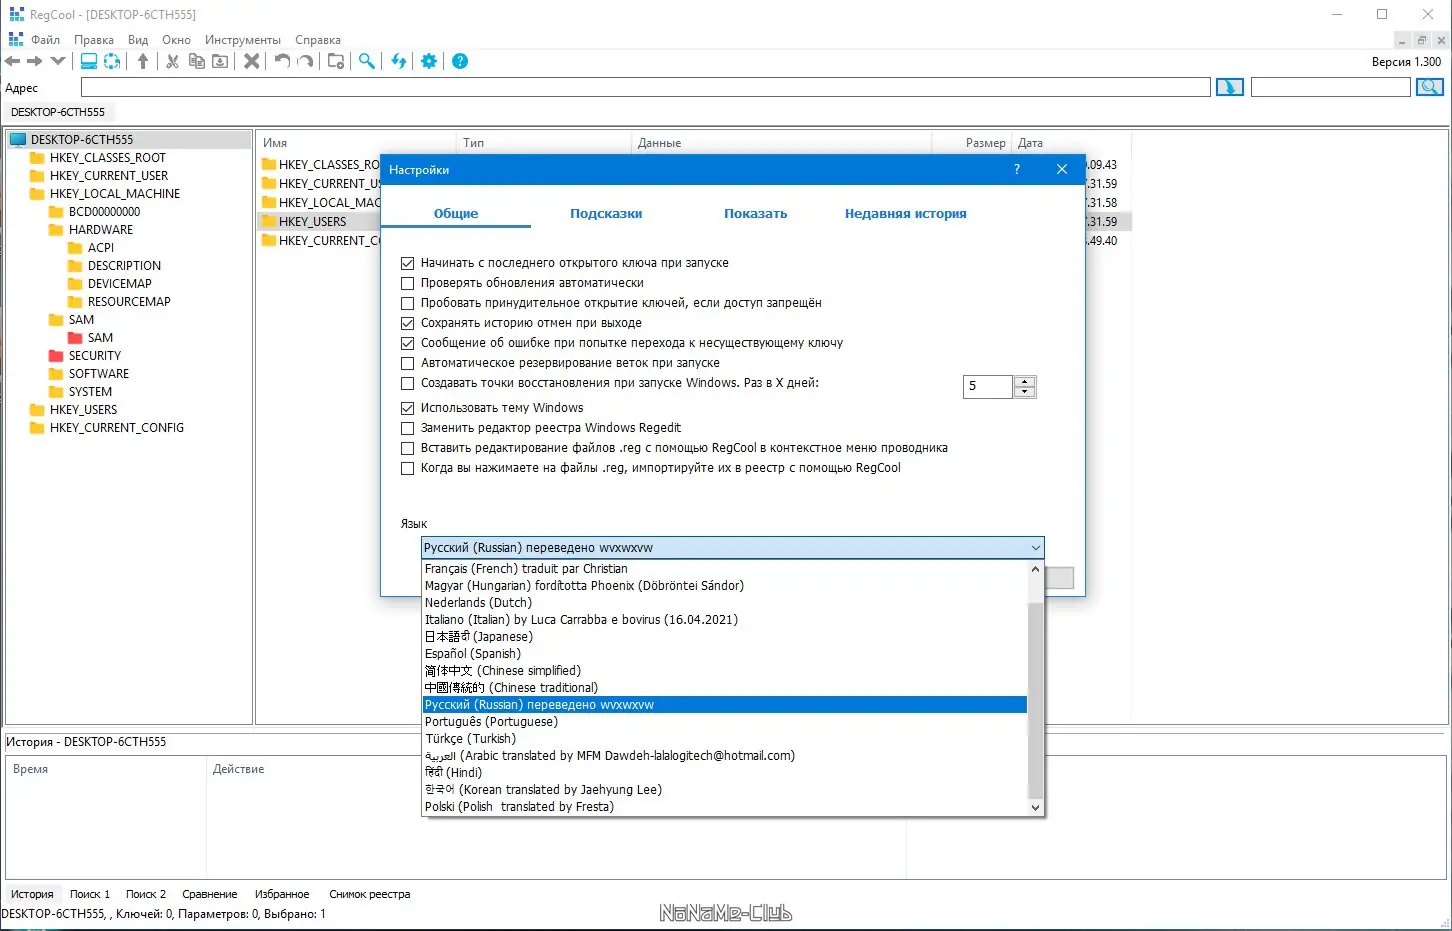Click the blue question mark help icon

[x=460, y=61]
